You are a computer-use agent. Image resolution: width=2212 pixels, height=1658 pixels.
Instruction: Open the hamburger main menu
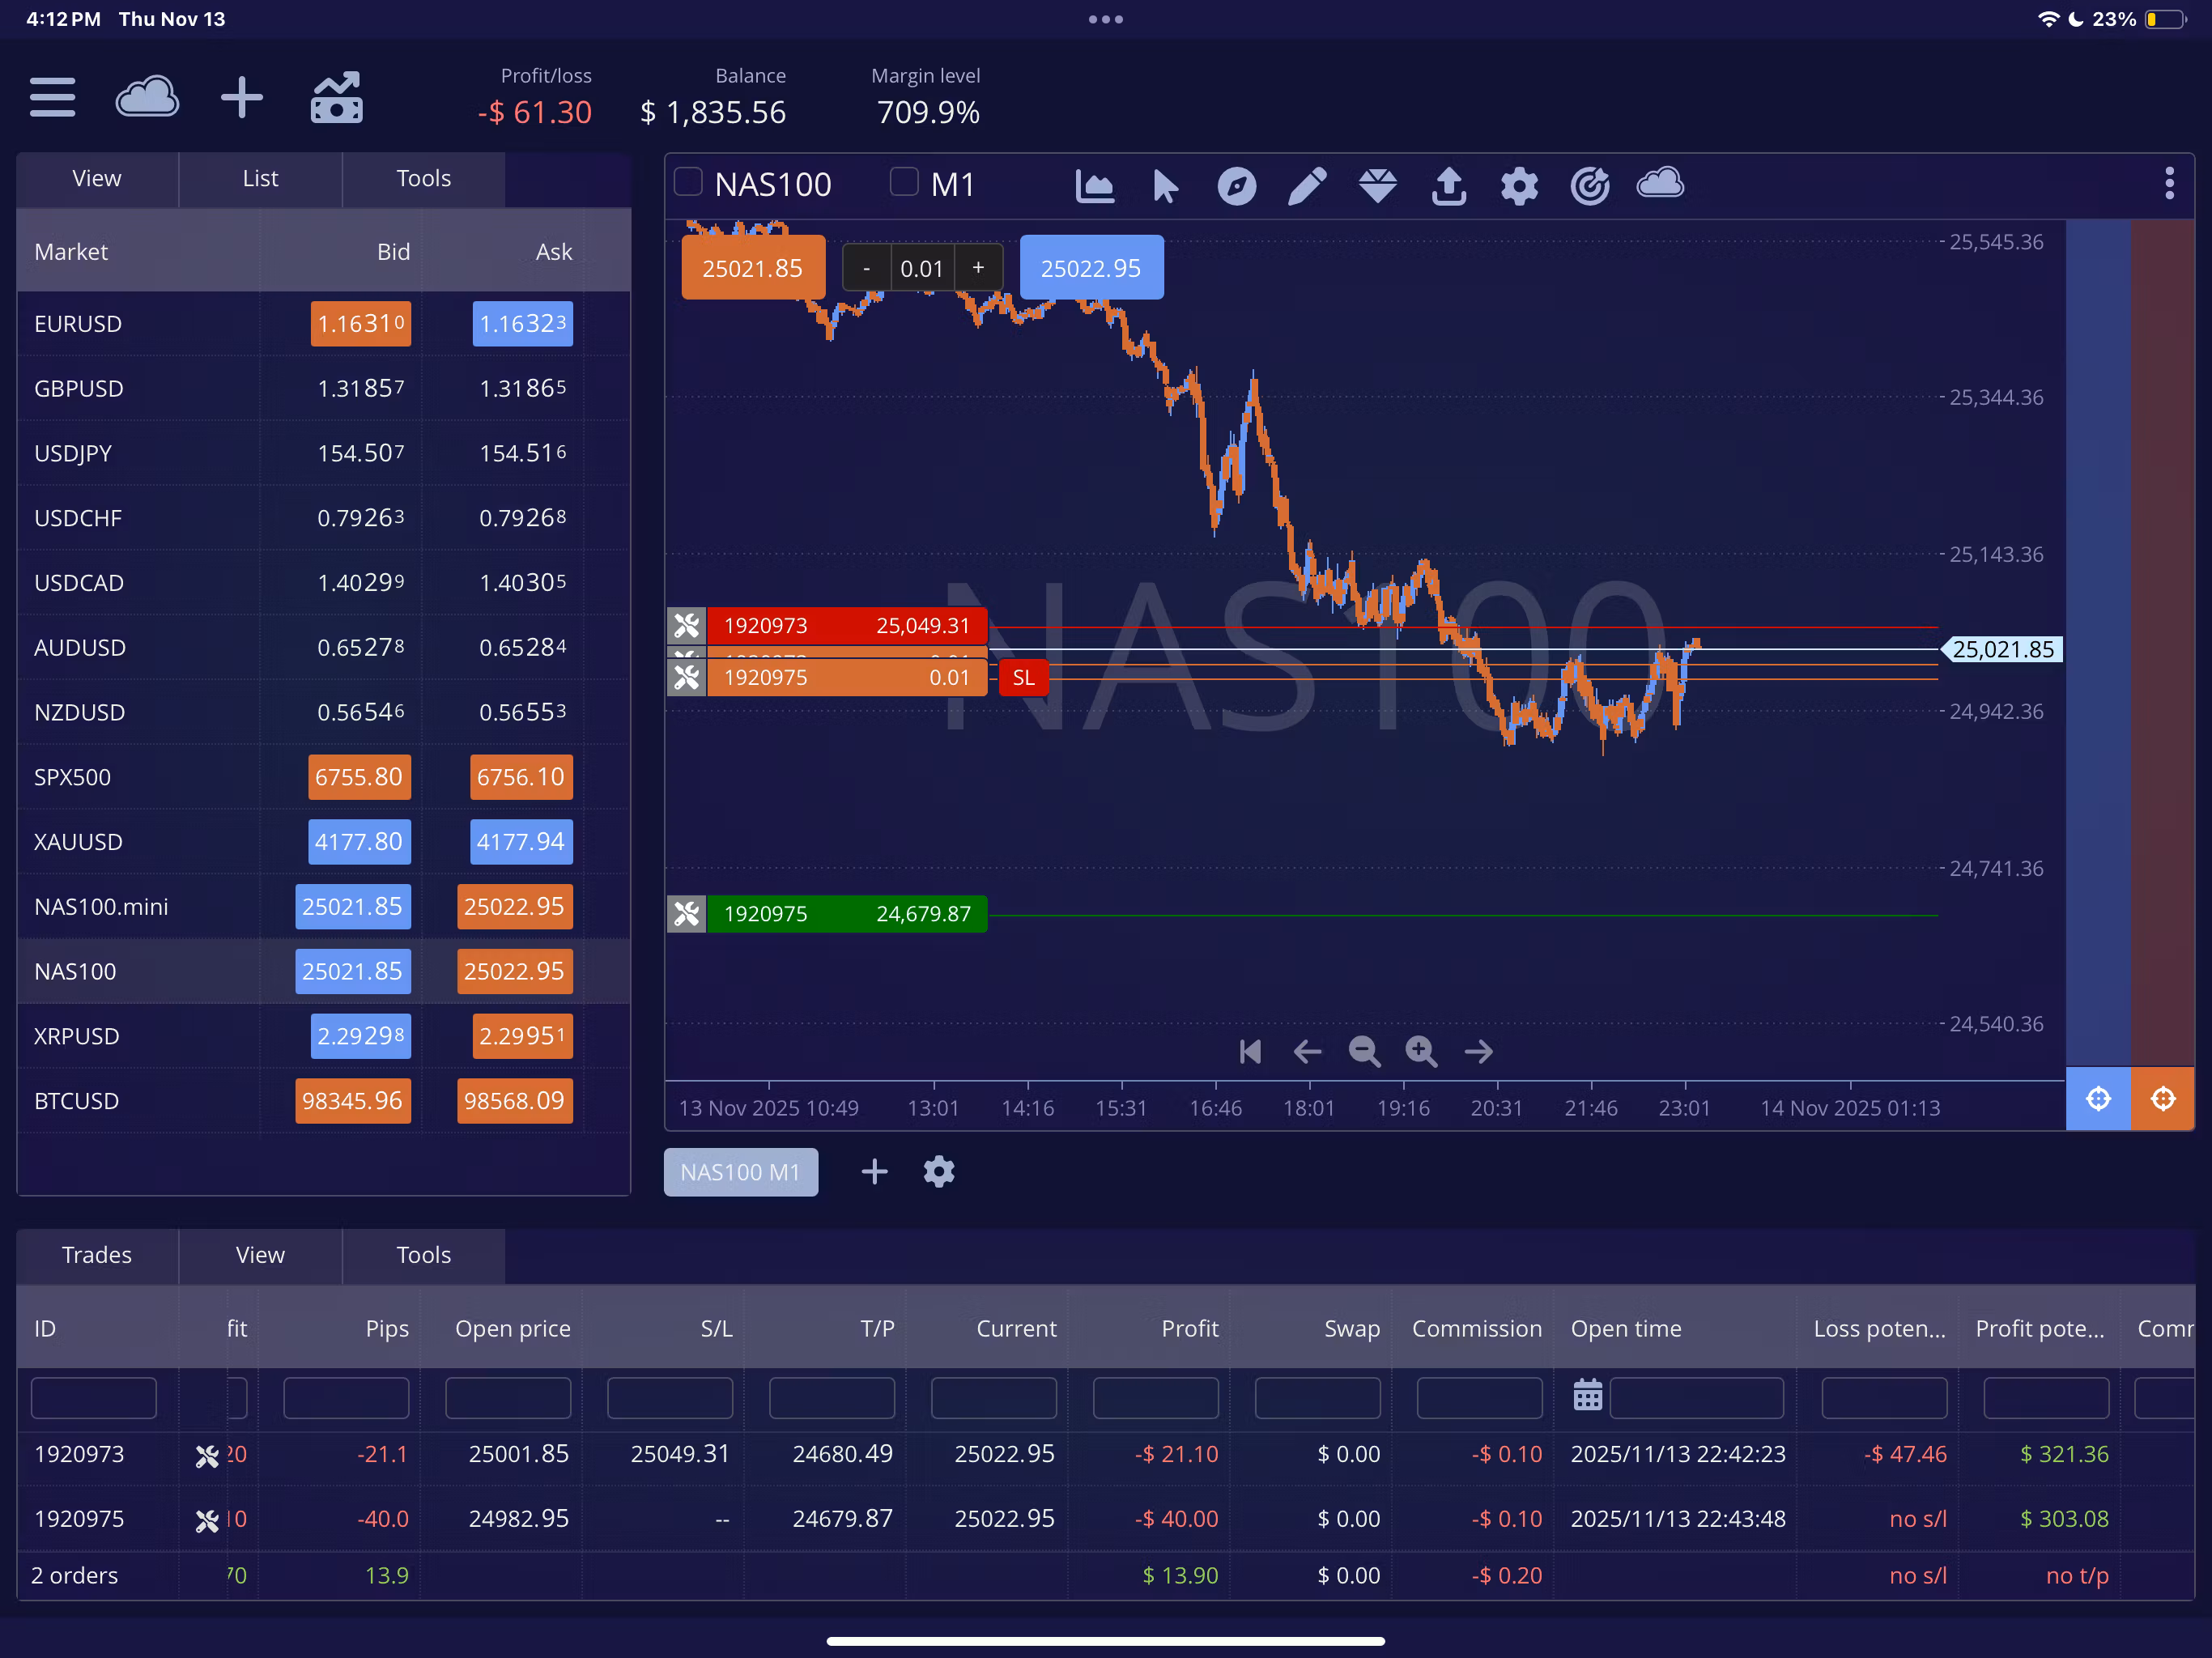52,97
